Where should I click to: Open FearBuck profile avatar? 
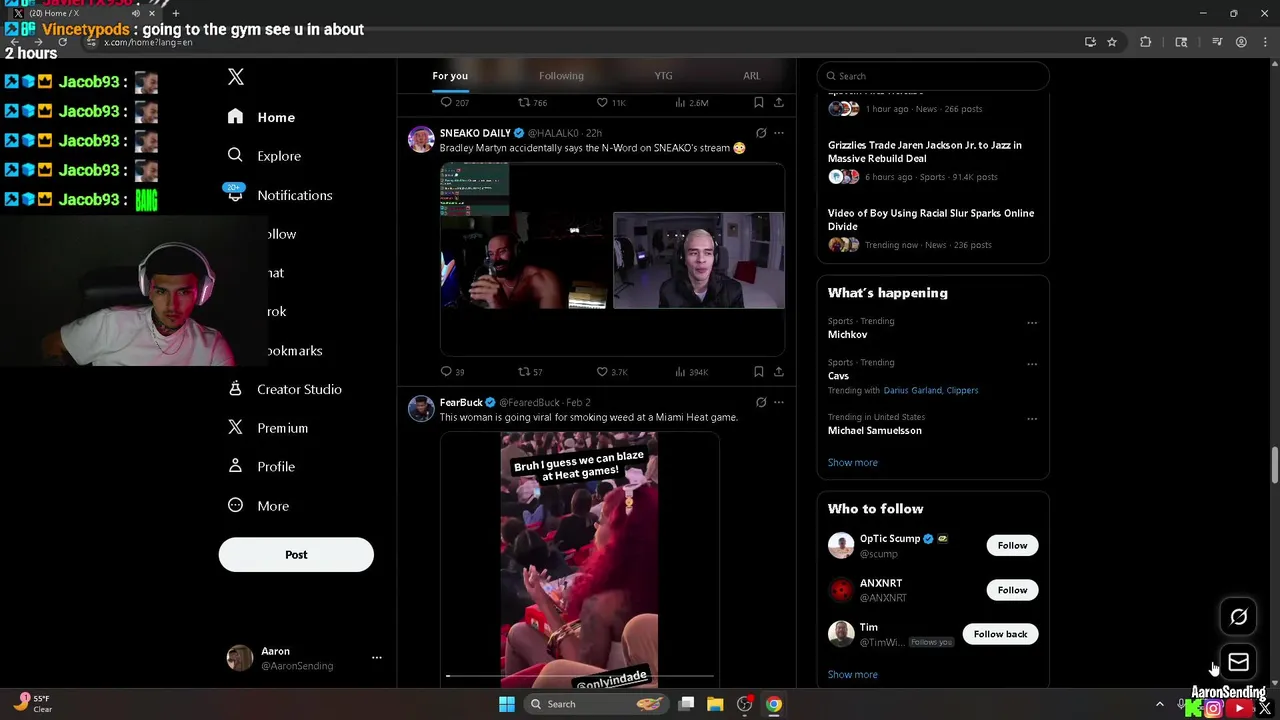tap(421, 408)
